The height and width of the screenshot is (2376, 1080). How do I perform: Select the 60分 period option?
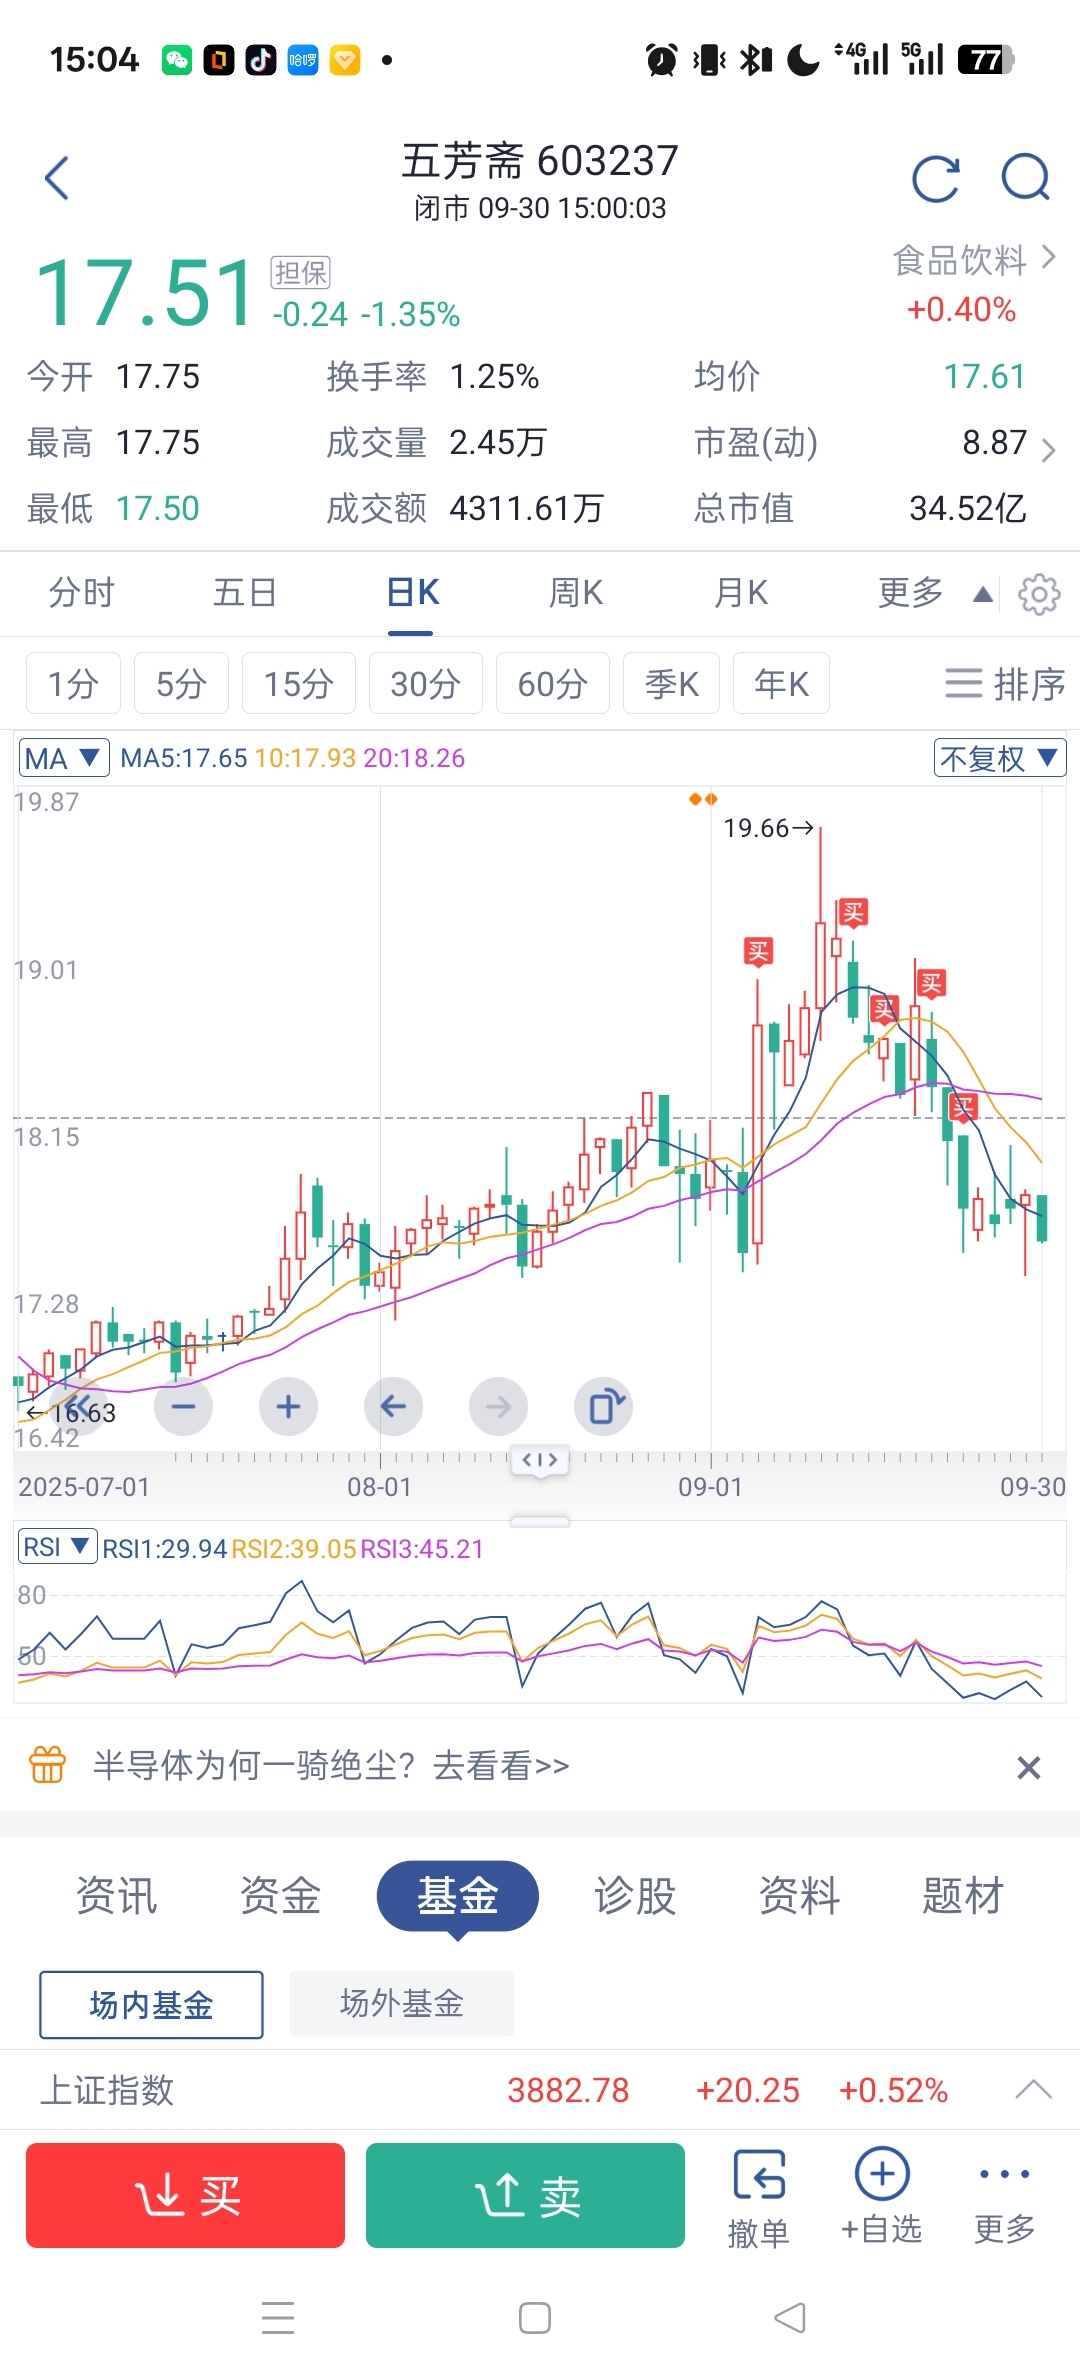[x=552, y=684]
